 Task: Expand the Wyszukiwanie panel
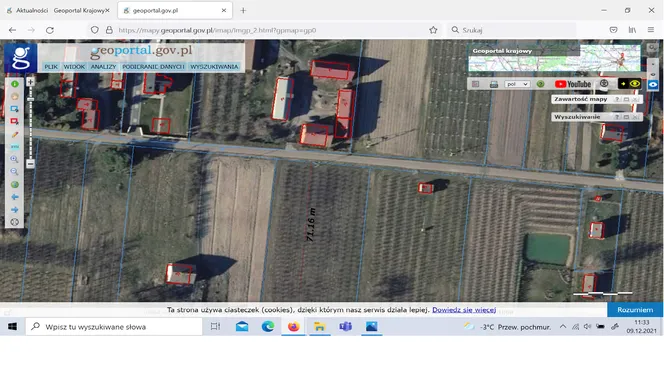[626, 117]
